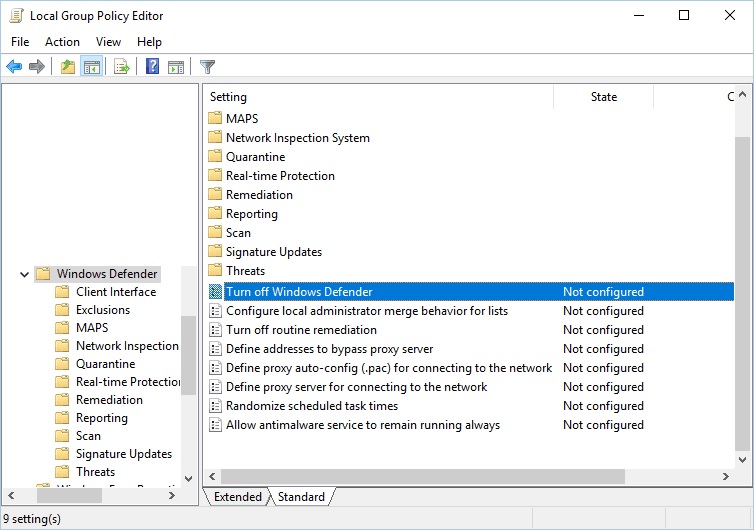The height and width of the screenshot is (530, 754).
Task: Click the MAPS folder icon in the Setting list
Action: click(215, 118)
